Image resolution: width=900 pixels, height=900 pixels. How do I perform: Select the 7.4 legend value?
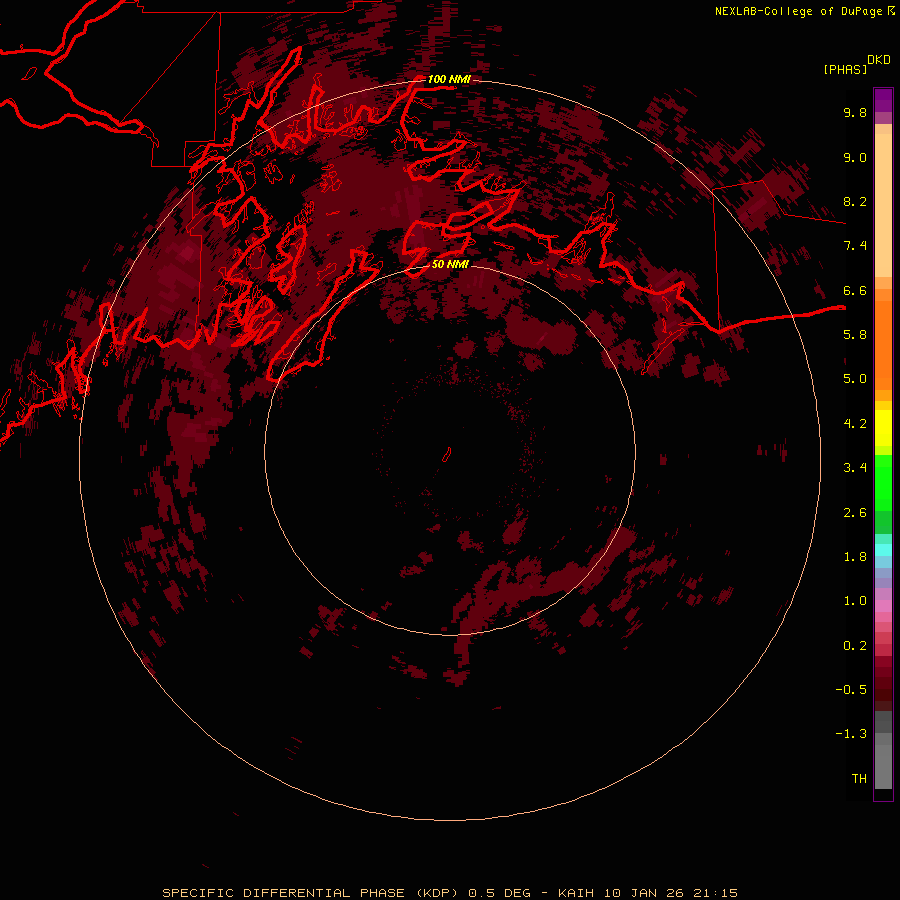[855, 246]
